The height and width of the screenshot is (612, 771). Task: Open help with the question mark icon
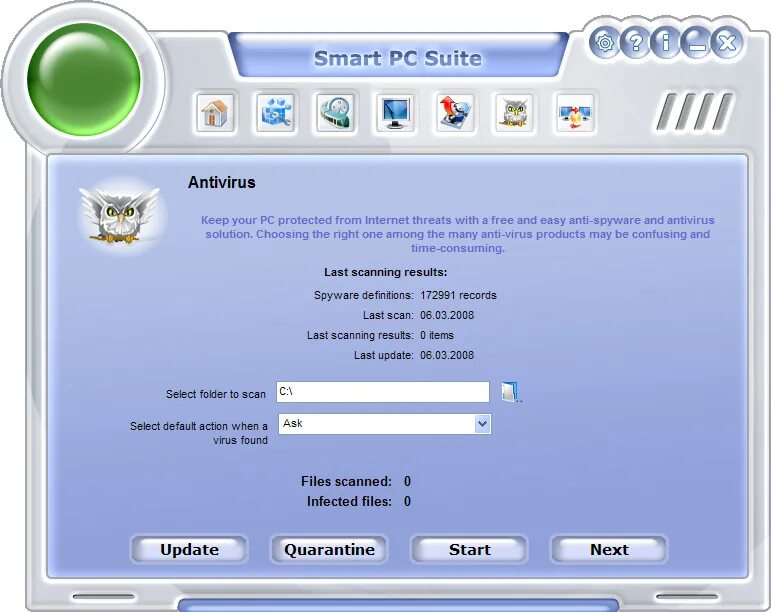tap(635, 43)
